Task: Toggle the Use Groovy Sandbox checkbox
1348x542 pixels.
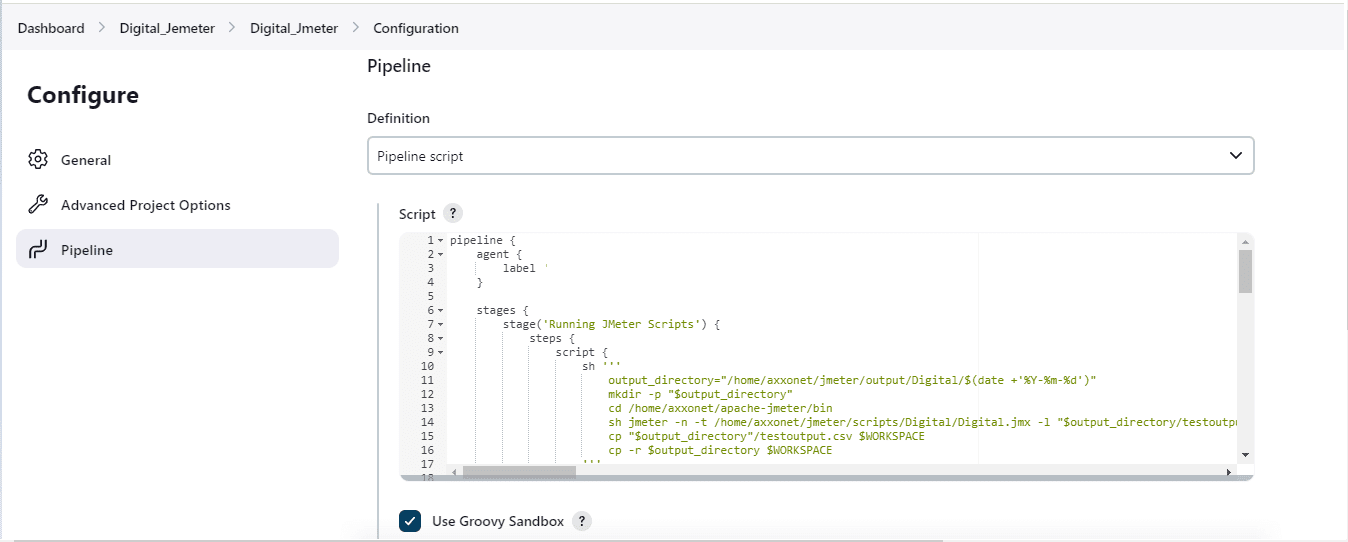Action: pyautogui.click(x=410, y=521)
